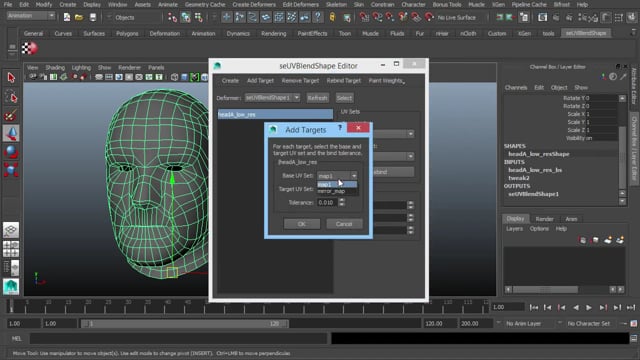Open the Deformer seUVBlendShape1 dropdown
Screen dimensions: 640x360
[x=272, y=98]
